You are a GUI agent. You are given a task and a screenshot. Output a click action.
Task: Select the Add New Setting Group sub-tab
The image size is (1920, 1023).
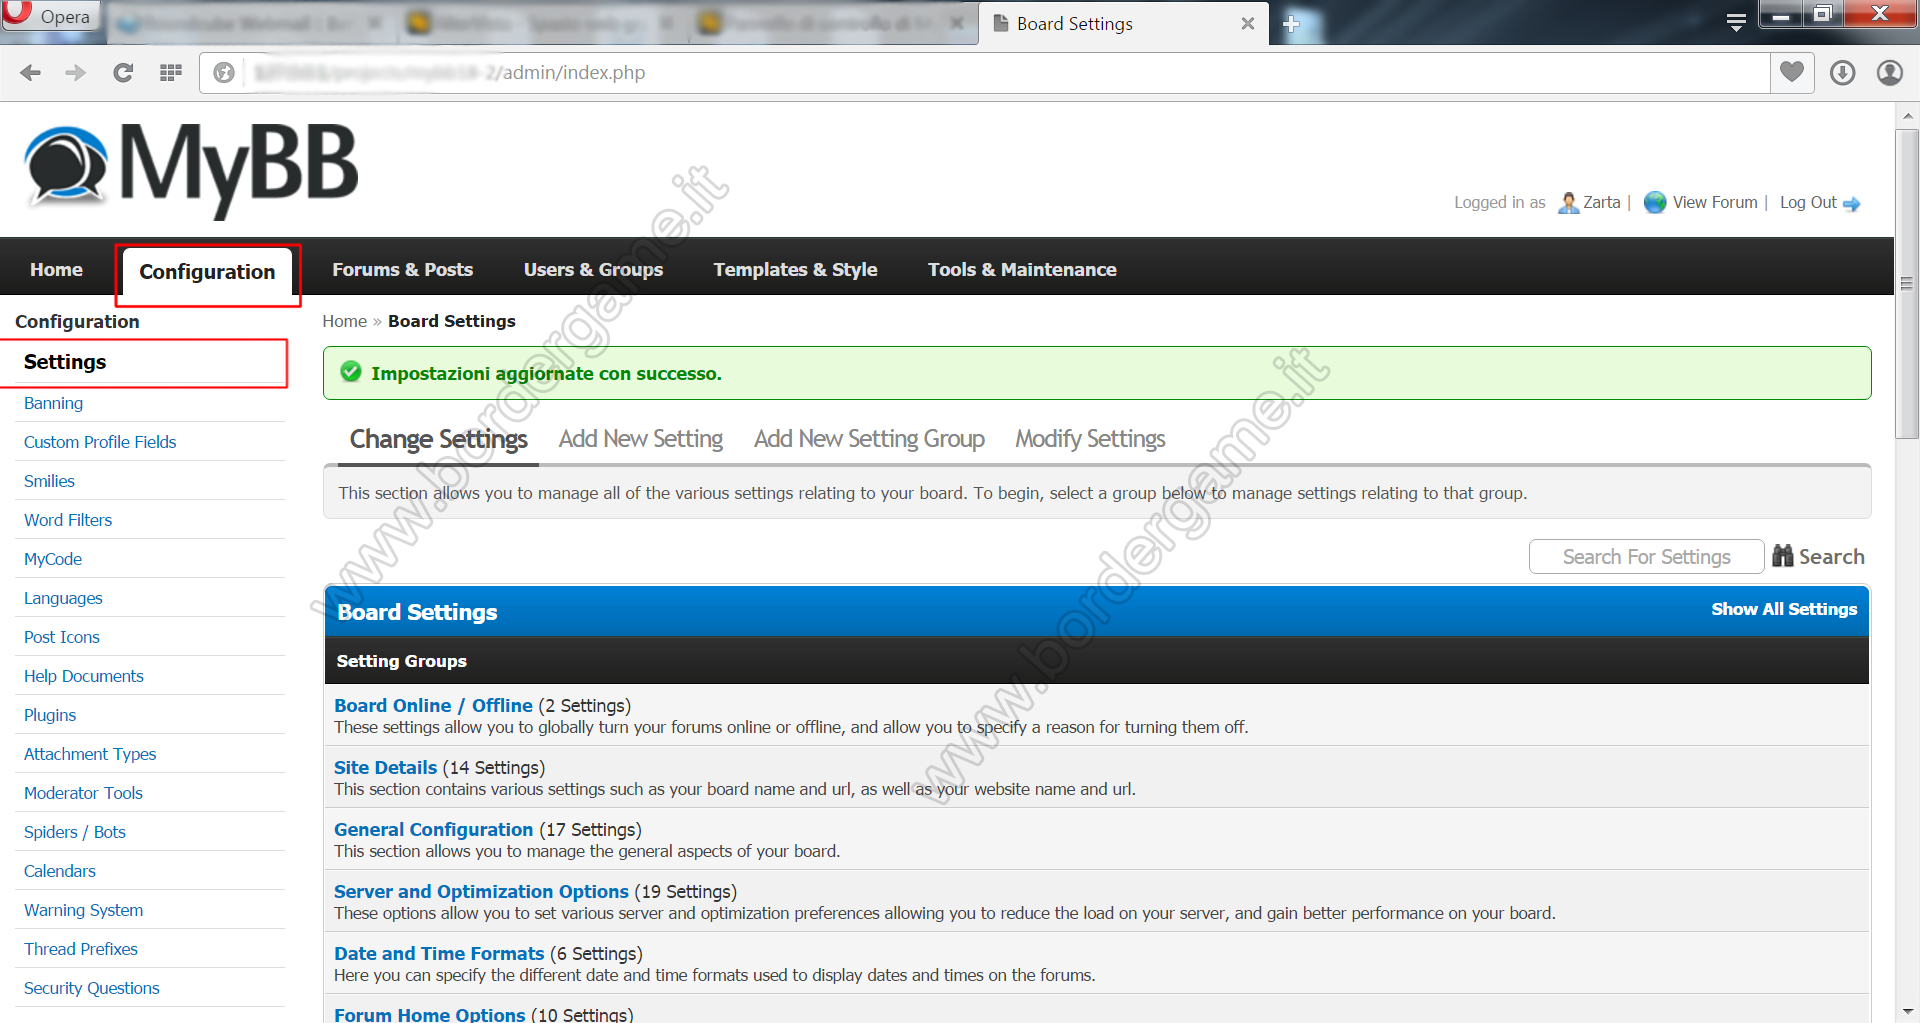tap(869, 439)
